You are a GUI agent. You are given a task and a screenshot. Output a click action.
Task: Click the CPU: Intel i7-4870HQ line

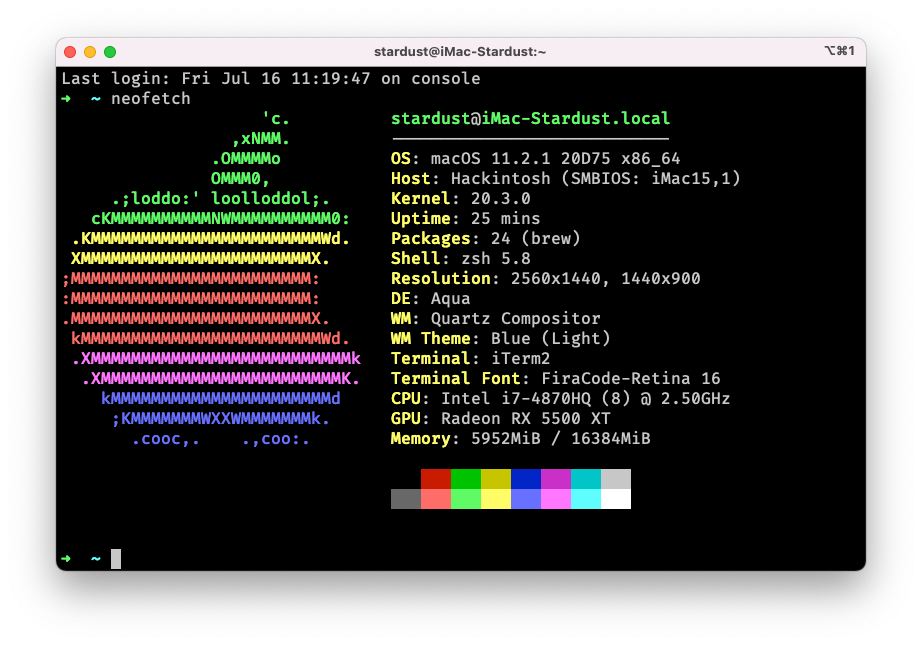pos(560,399)
